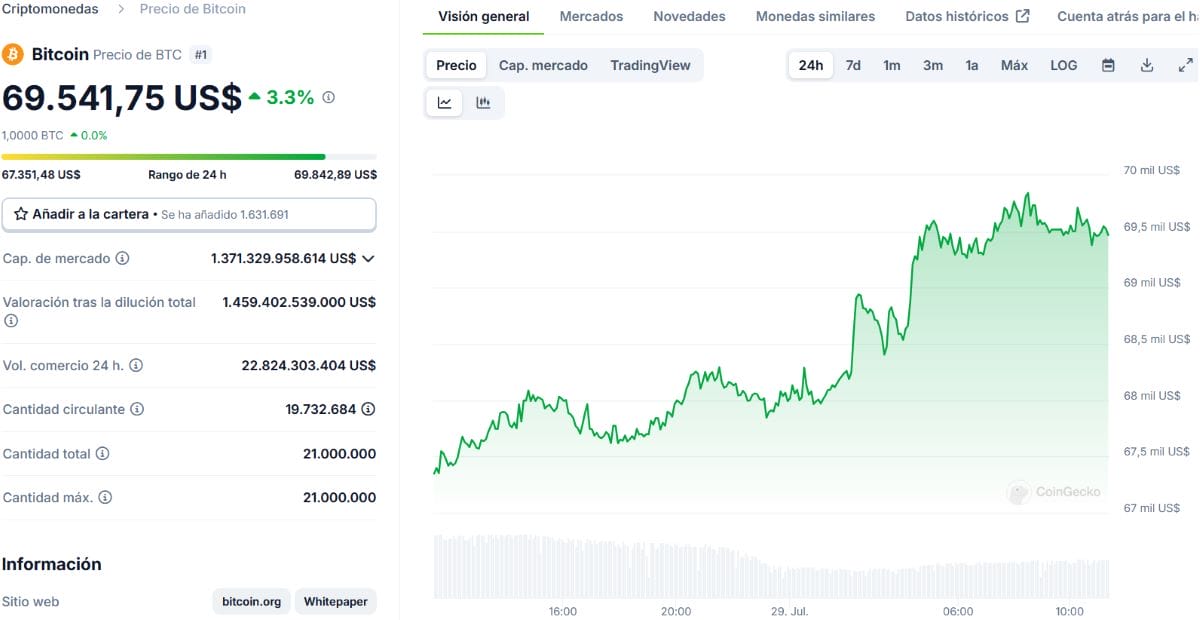Click info icon beside 19.732.684 value
Viewport: 1200px width, 620px height.
coord(368,409)
